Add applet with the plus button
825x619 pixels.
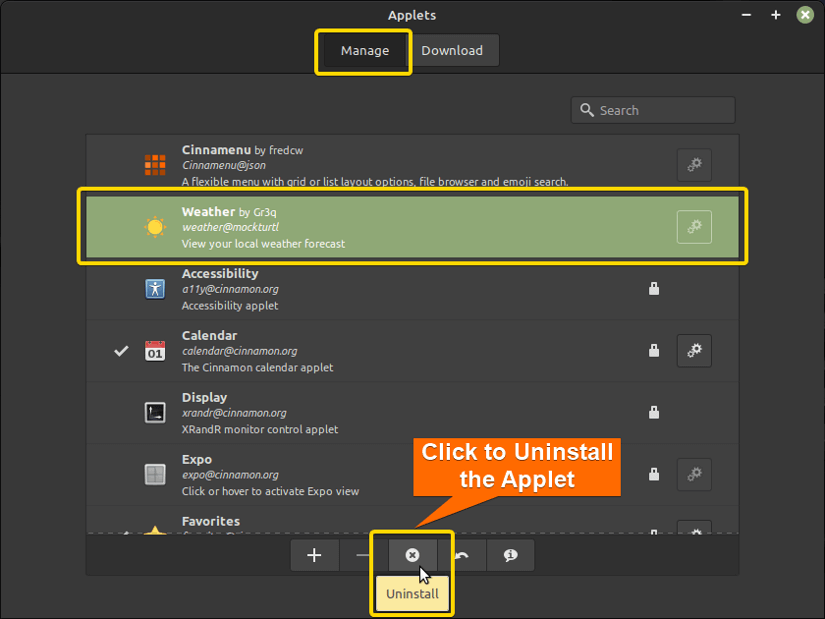(x=314, y=555)
